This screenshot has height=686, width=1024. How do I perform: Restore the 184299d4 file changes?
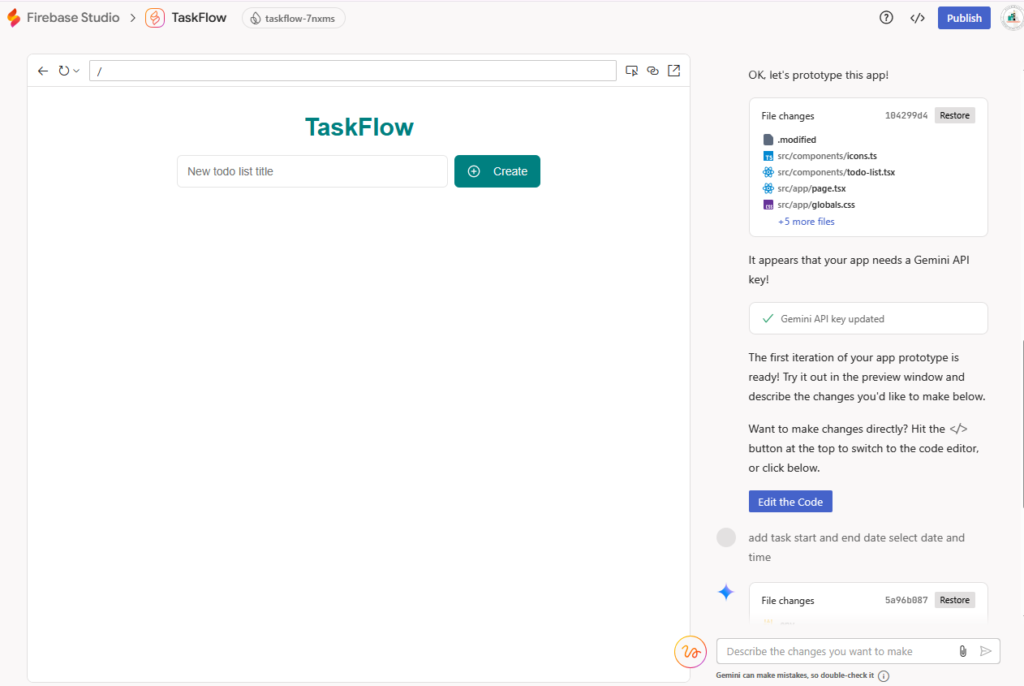coord(955,116)
